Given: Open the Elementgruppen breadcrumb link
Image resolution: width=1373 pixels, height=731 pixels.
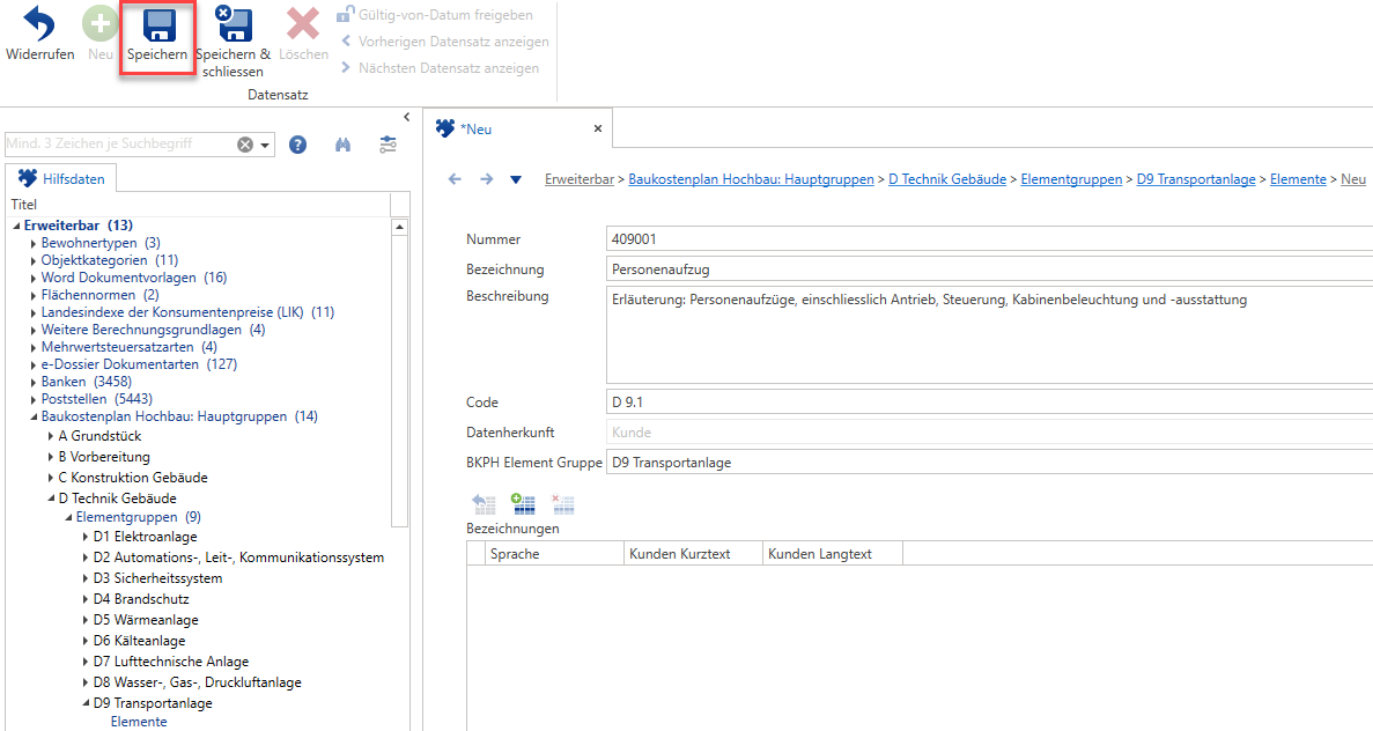Looking at the screenshot, I should pyautogui.click(x=1071, y=179).
